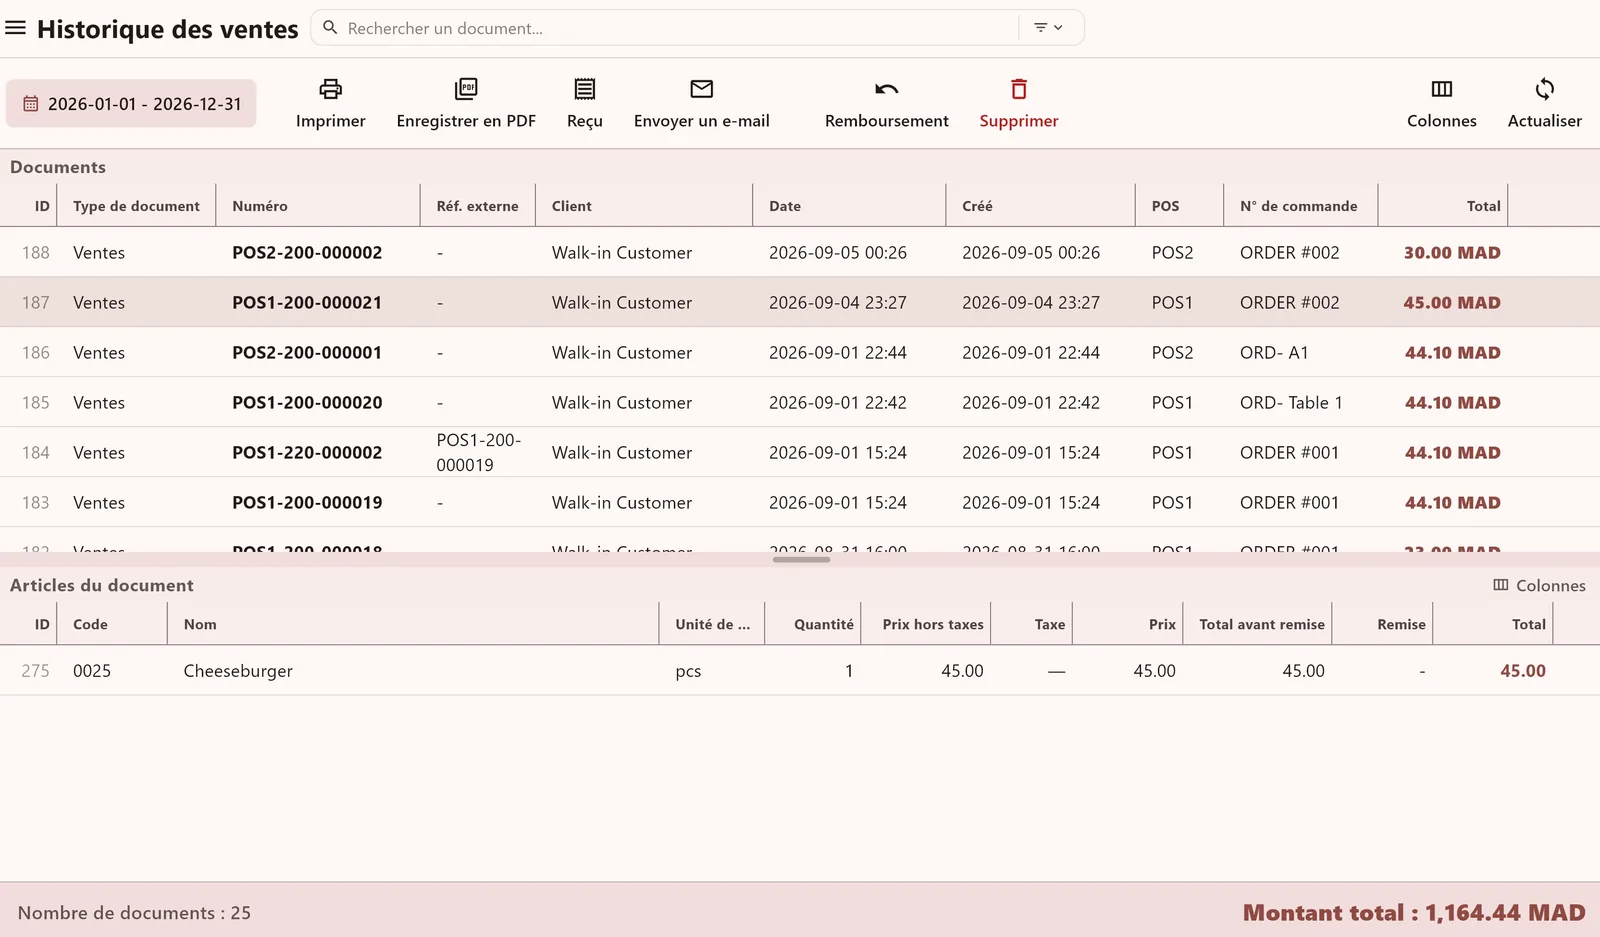Image resolution: width=1600 pixels, height=937 pixels.
Task: Click Enregistrer en PDF icon
Action: coord(466,89)
